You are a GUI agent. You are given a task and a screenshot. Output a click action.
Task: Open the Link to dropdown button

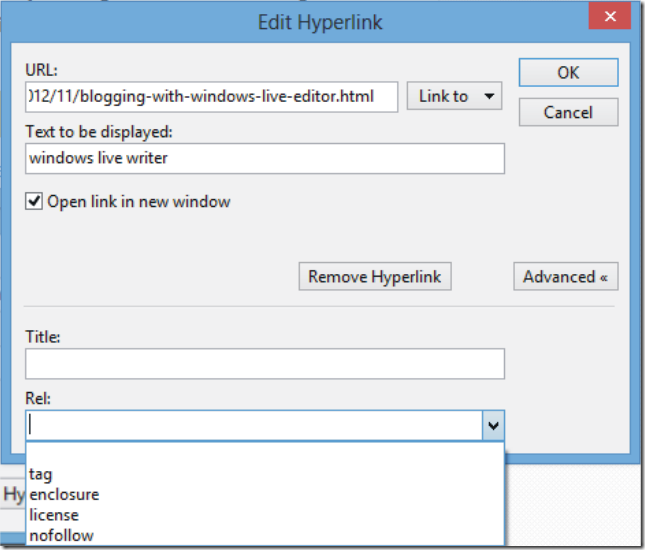[454, 96]
